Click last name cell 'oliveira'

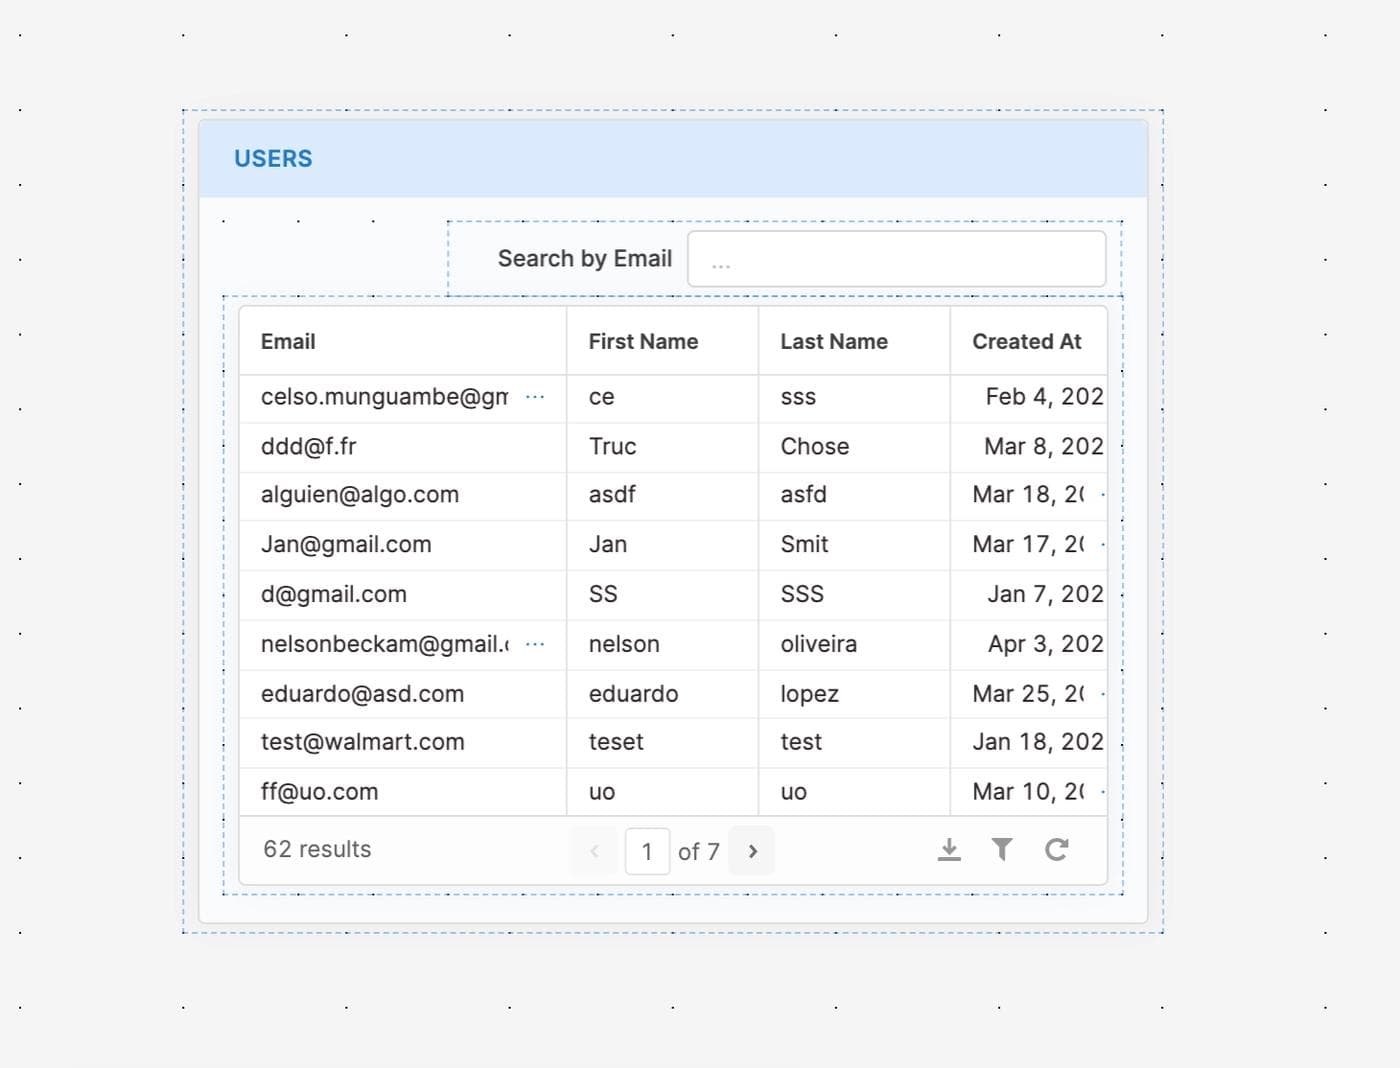pyautogui.click(x=818, y=644)
